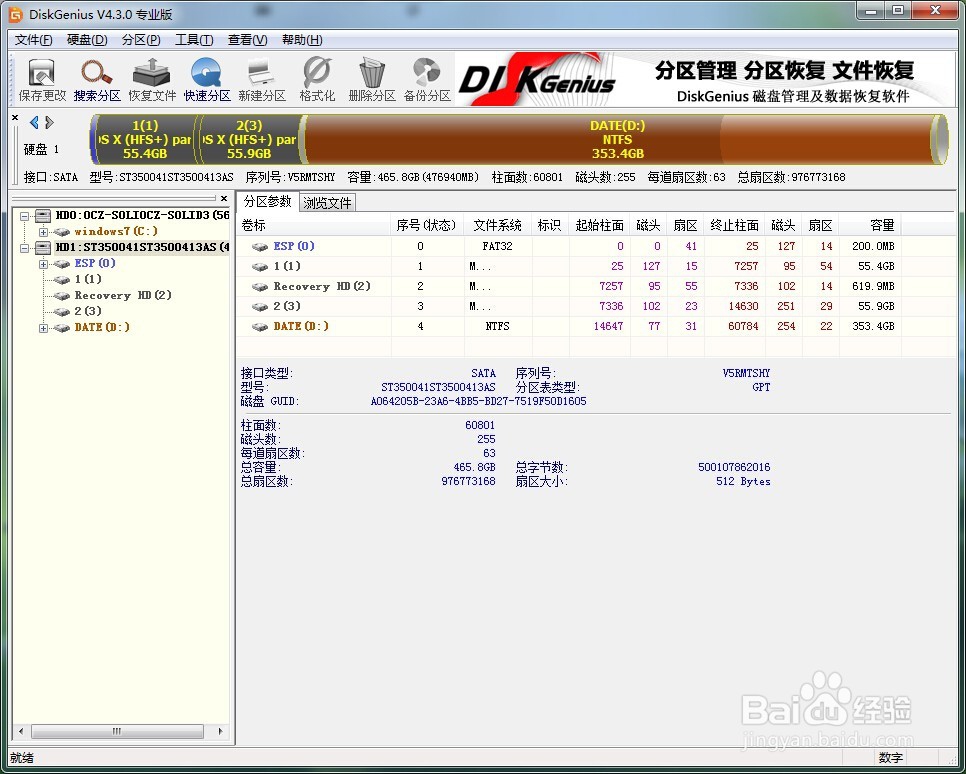This screenshot has width=966, height=774.
Task: Click the ESP(0) partition icon in the table
Action: 260,246
